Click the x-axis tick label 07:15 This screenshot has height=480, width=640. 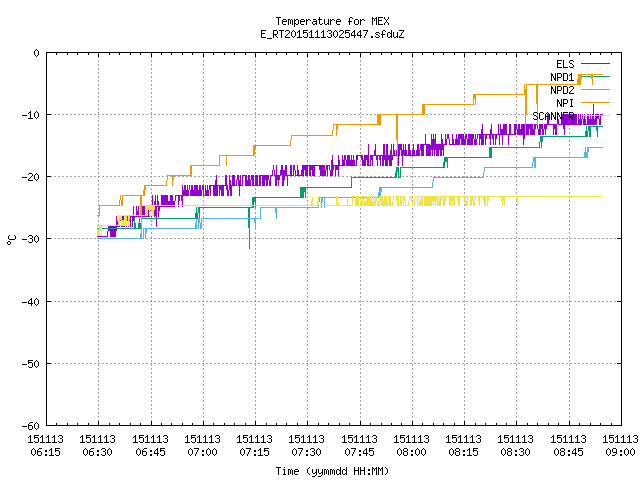tap(254, 452)
